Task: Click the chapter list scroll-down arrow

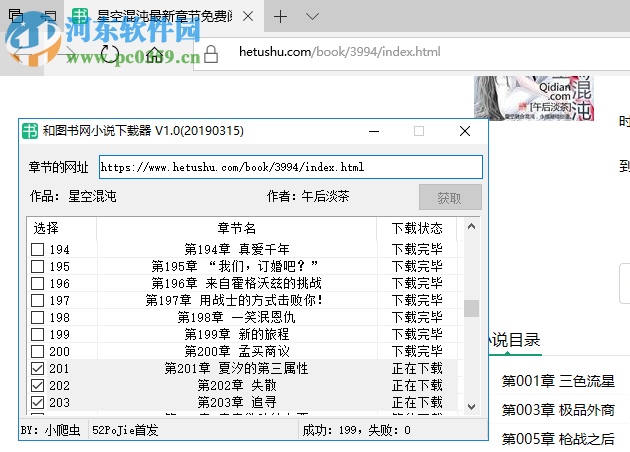Action: [x=472, y=407]
